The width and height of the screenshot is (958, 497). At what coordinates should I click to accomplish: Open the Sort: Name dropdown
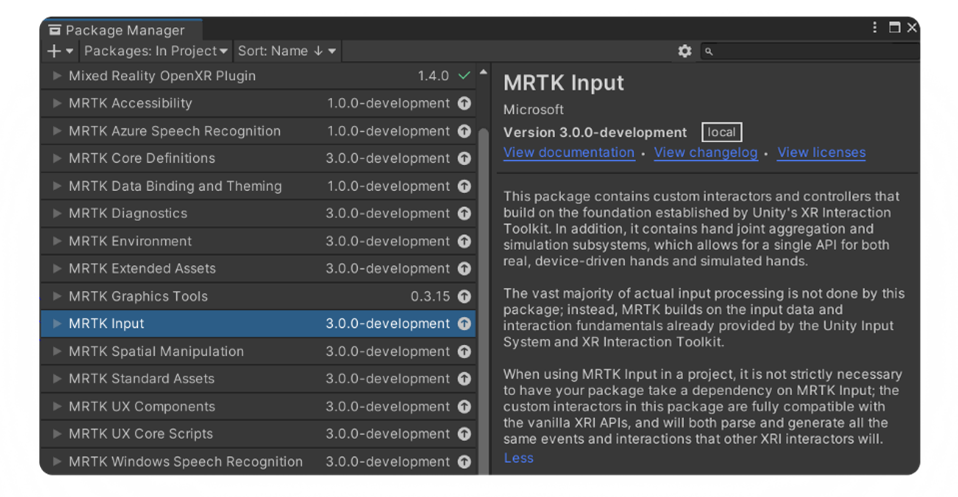pos(287,51)
